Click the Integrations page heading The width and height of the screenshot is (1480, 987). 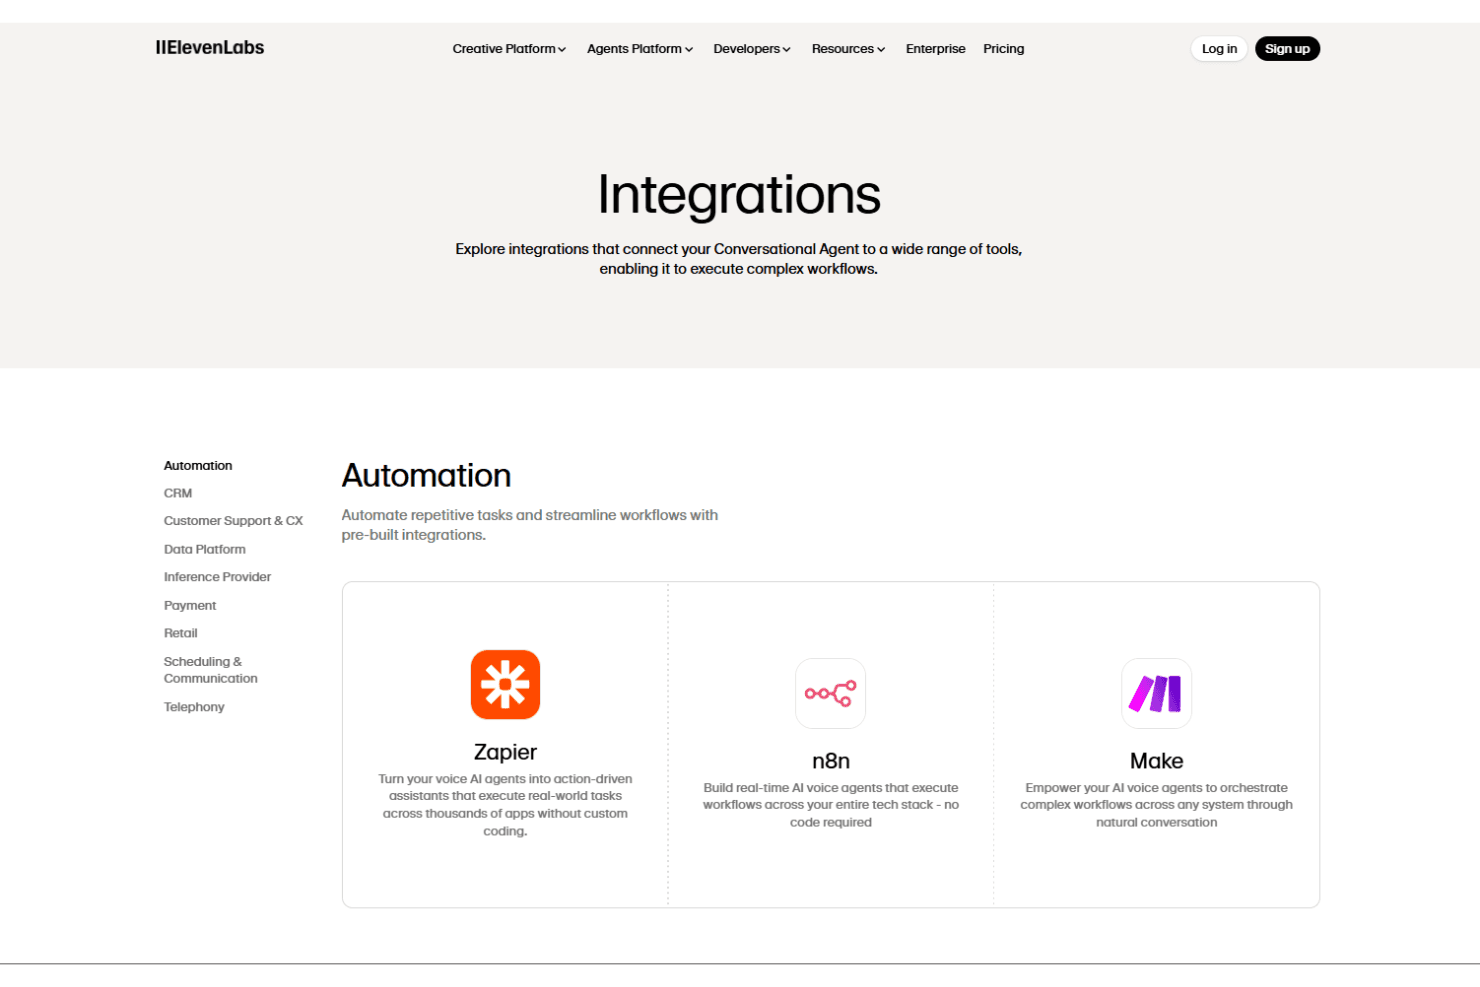739,194
